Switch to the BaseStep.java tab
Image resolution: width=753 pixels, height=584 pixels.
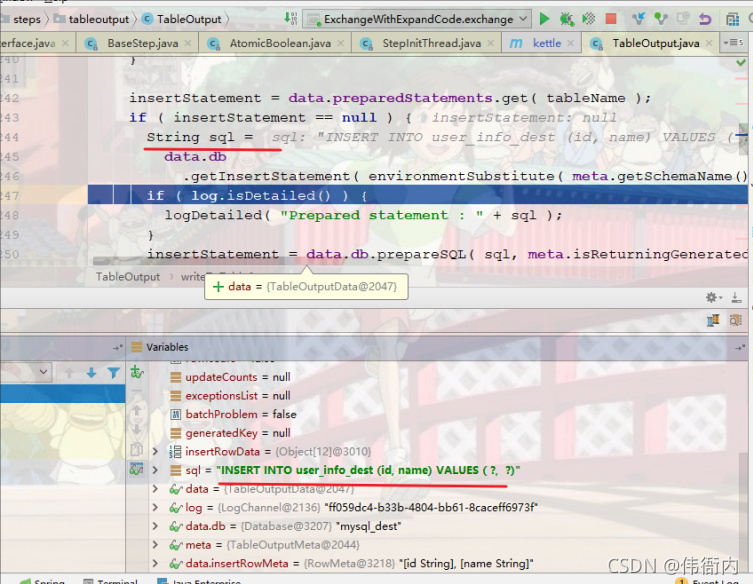[137, 43]
